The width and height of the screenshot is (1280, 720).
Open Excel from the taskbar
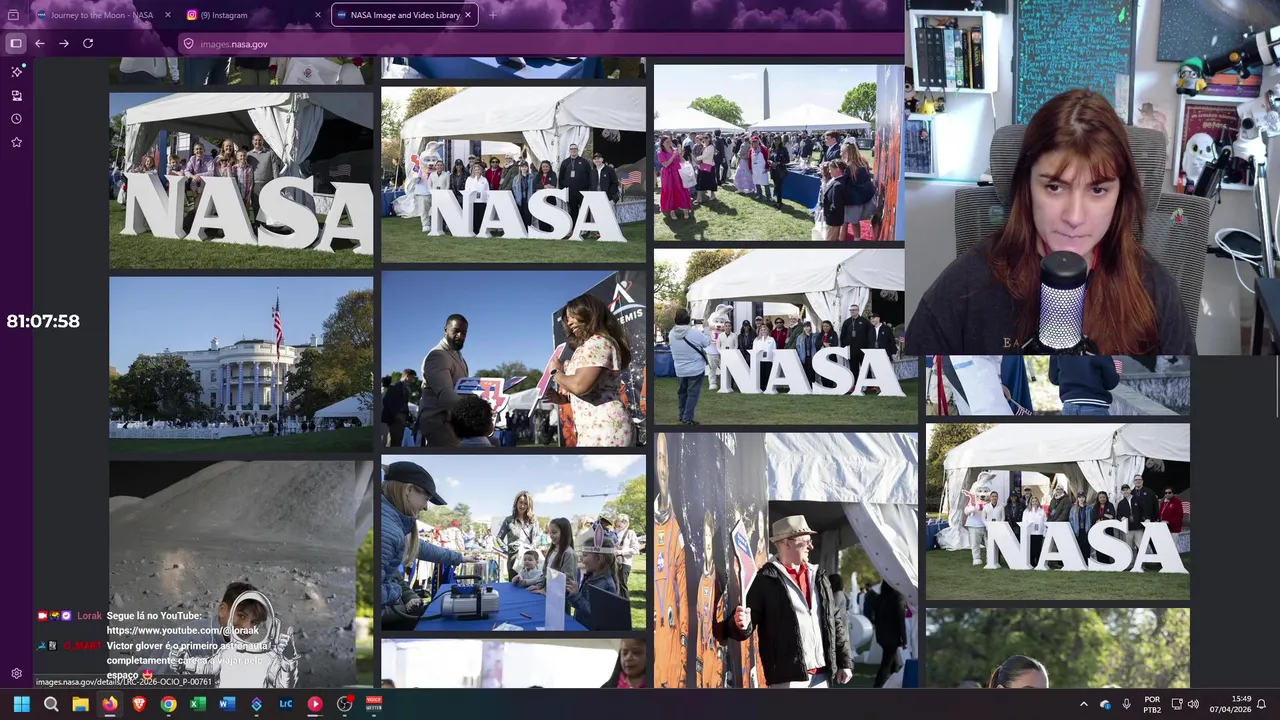pos(198,704)
